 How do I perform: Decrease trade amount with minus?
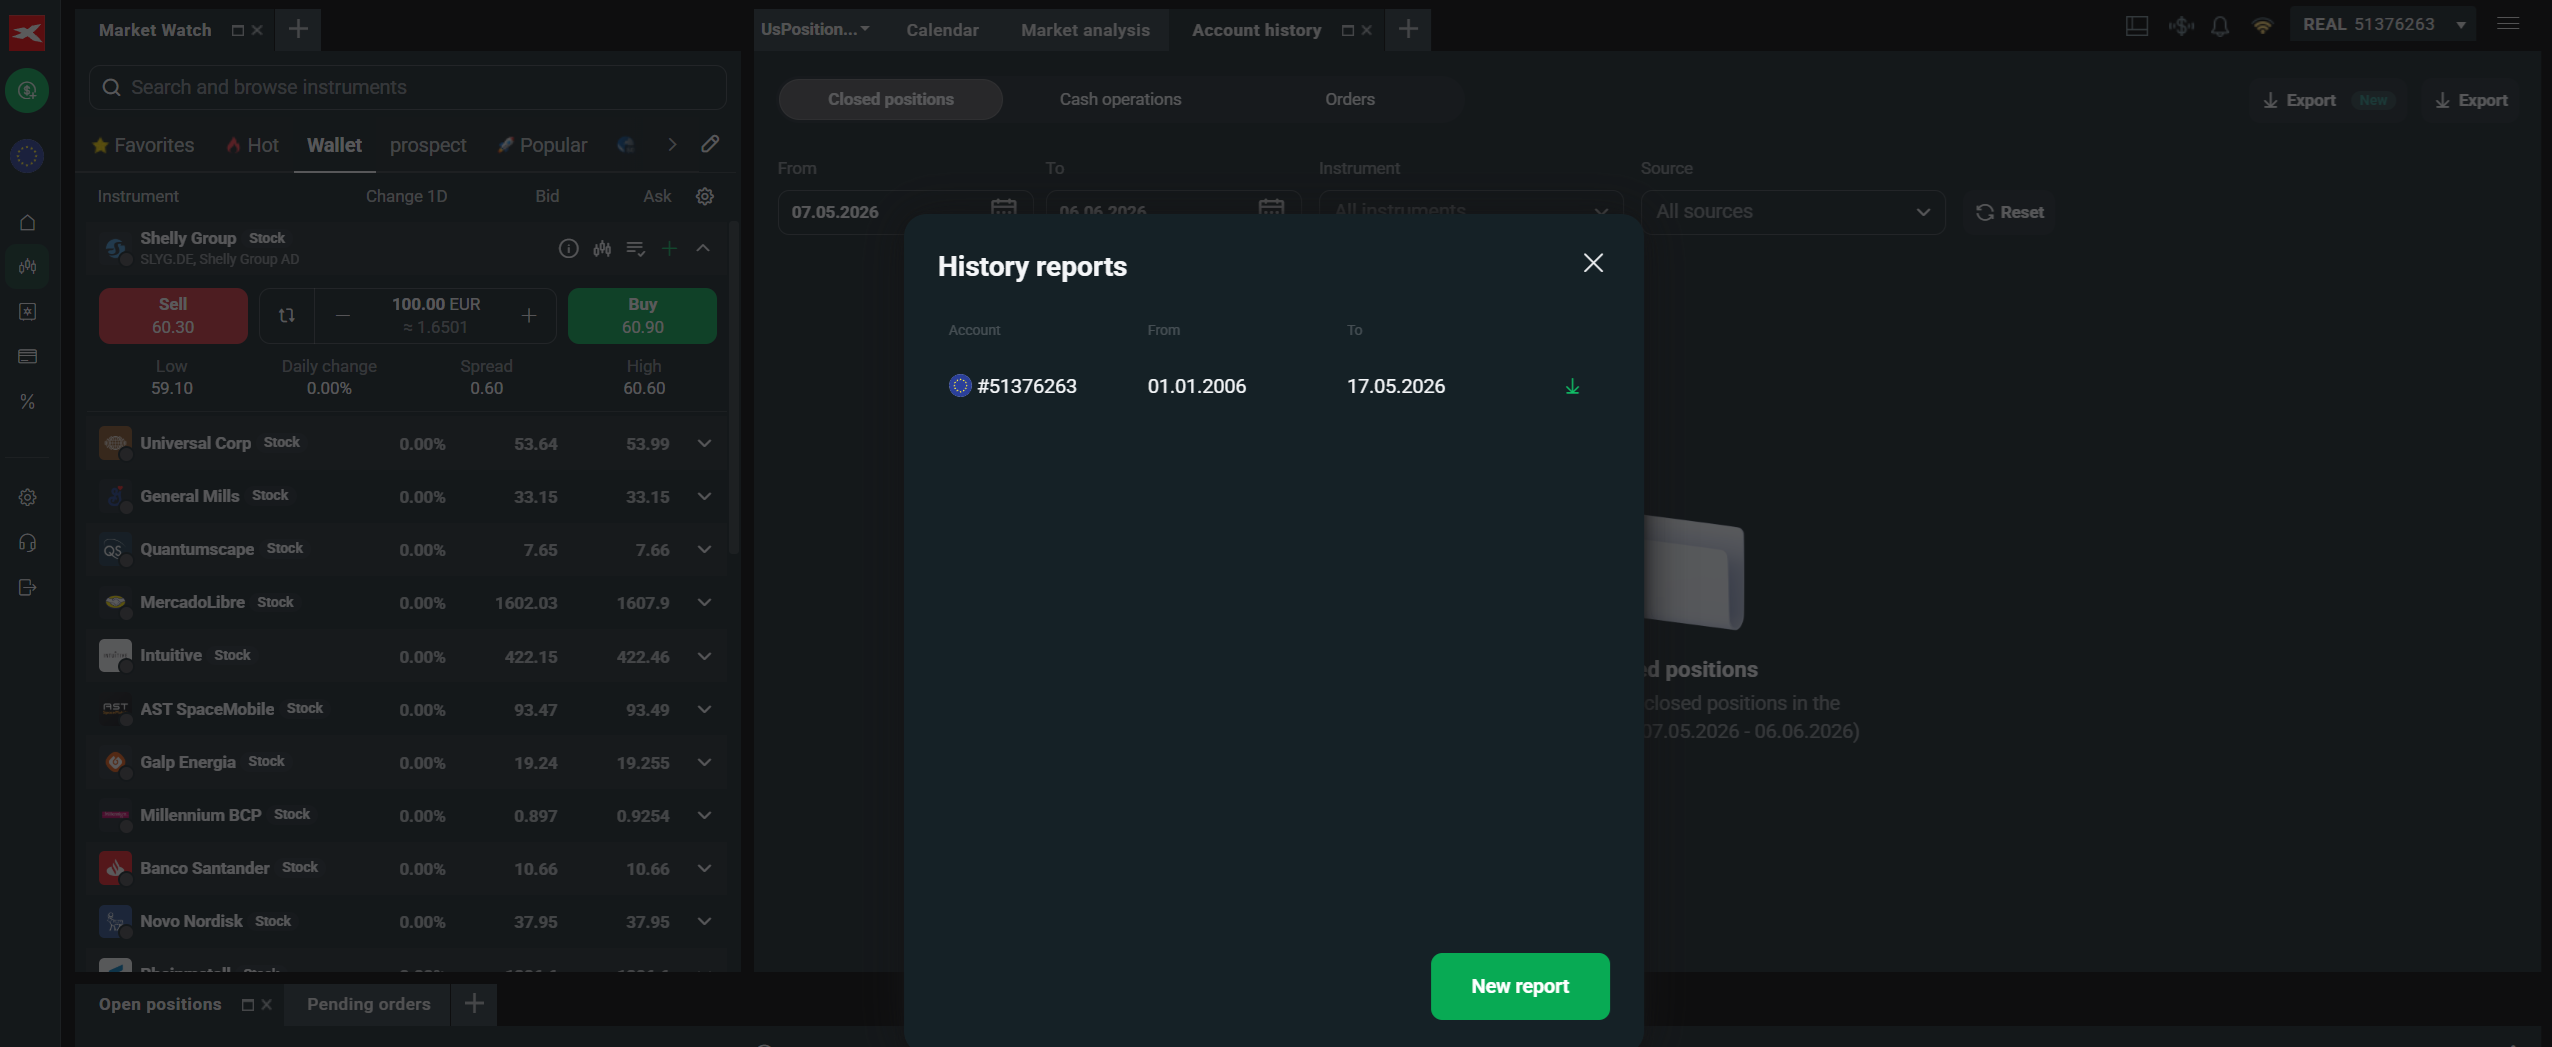(x=343, y=316)
